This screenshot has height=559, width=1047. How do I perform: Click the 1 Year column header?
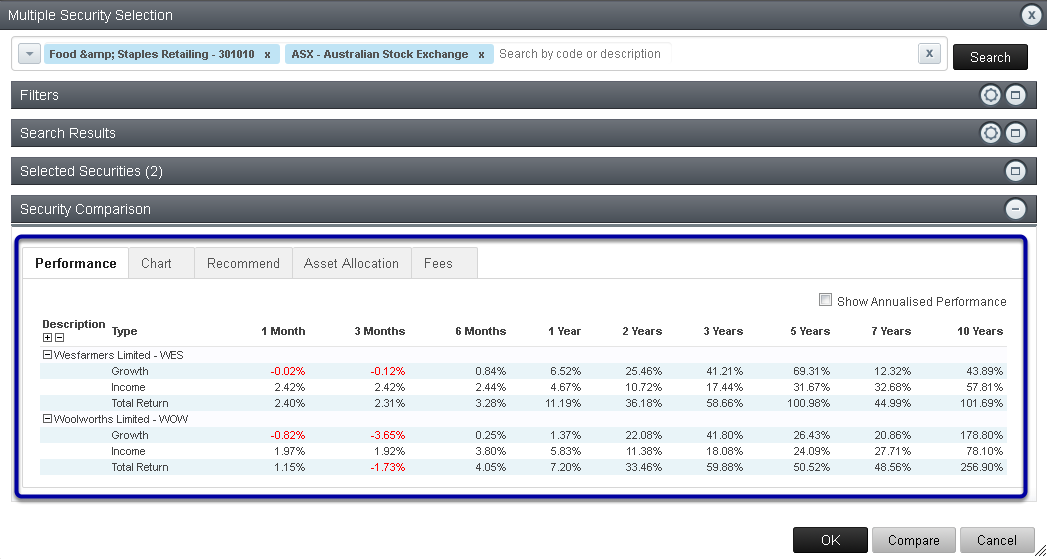[x=564, y=331]
